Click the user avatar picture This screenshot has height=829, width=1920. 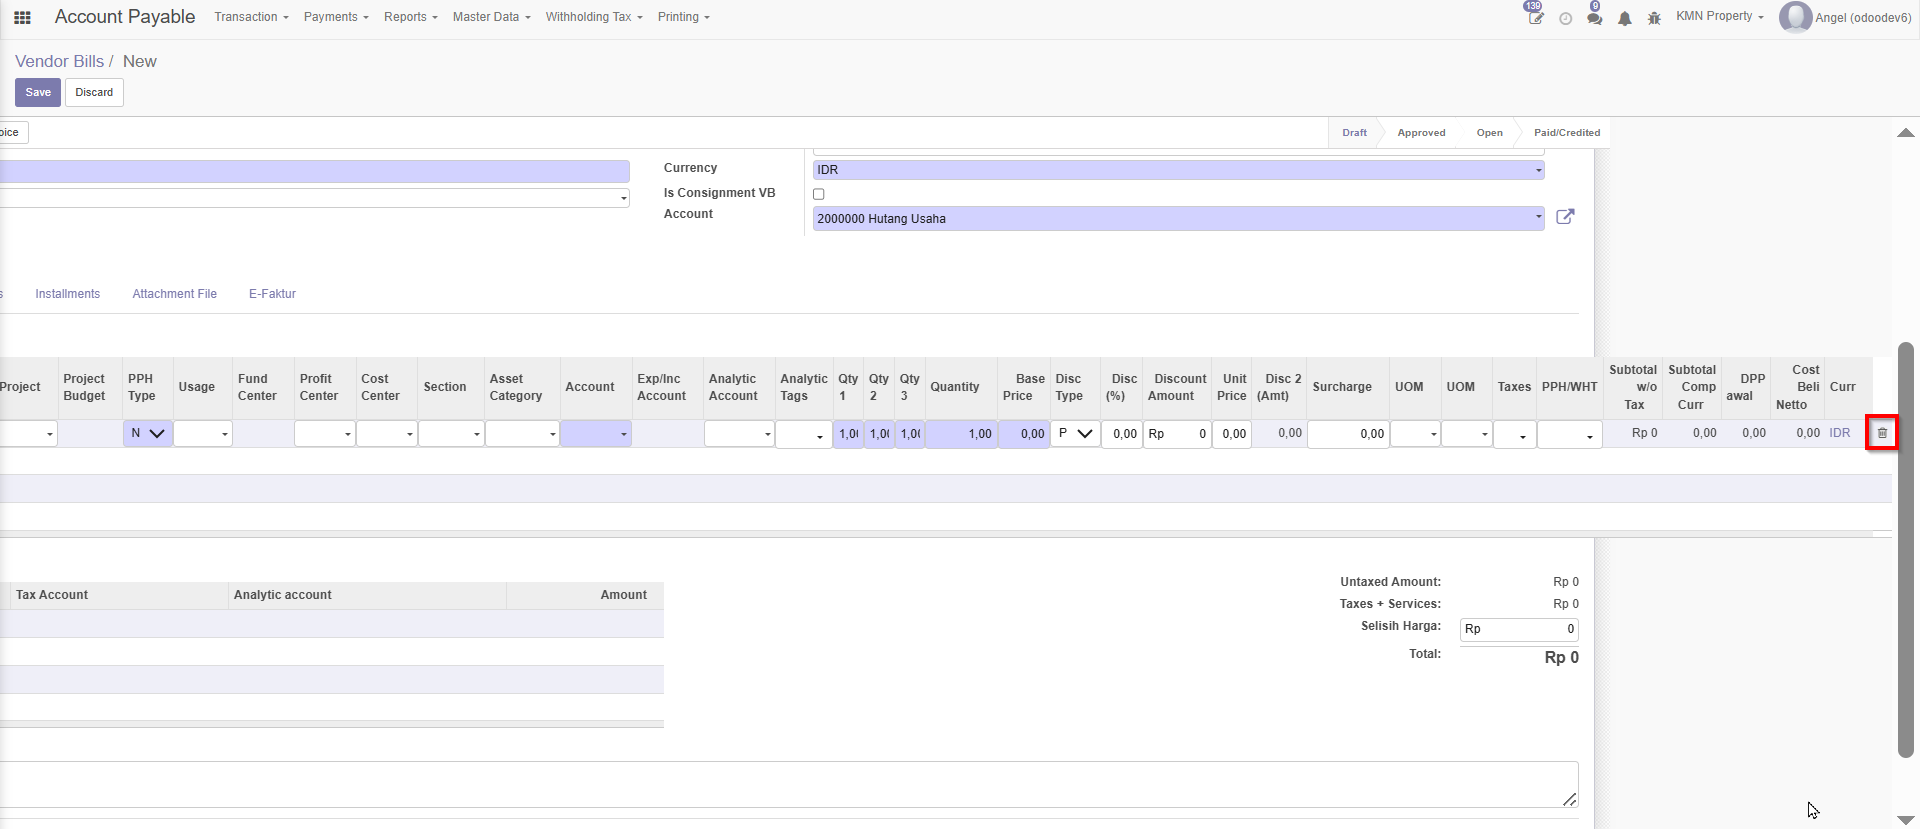[1795, 17]
